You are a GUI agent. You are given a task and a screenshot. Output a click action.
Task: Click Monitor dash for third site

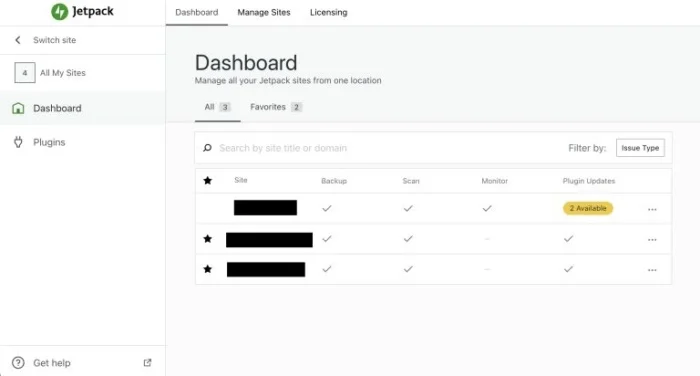(x=487, y=270)
